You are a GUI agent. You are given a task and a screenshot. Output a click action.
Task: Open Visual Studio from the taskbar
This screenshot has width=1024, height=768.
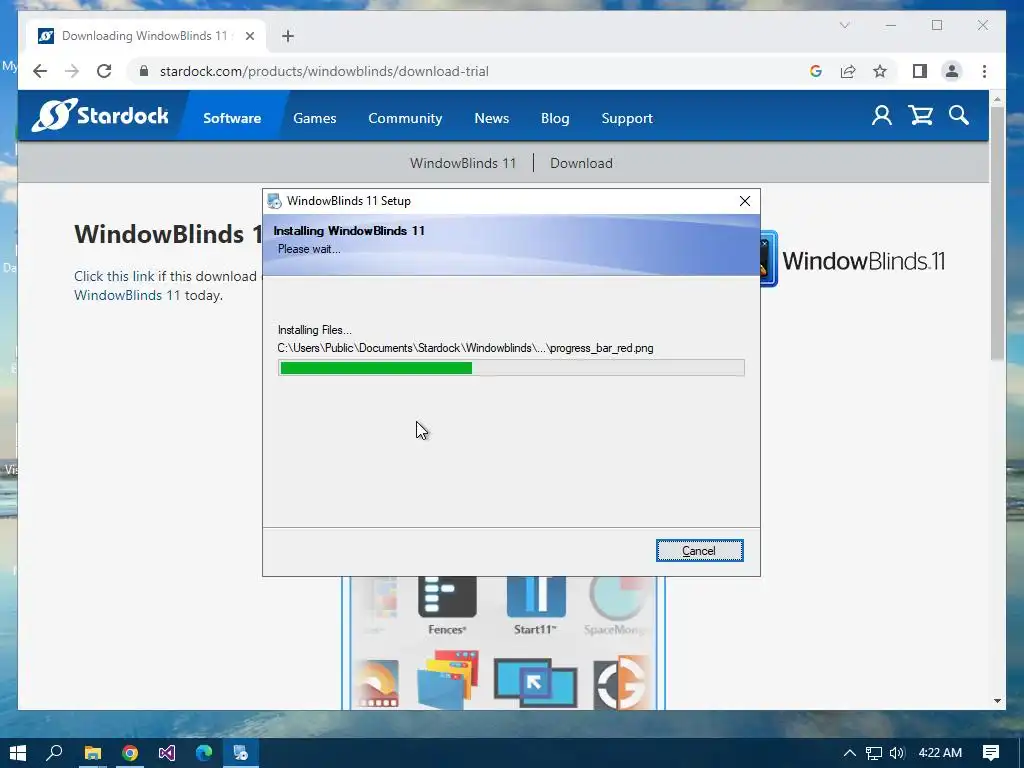167,753
